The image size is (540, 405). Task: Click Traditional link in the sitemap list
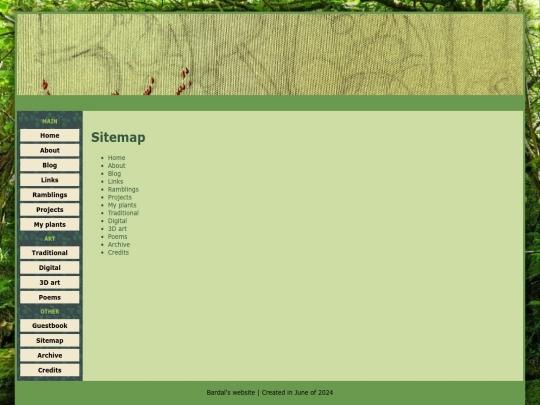pyautogui.click(x=123, y=213)
